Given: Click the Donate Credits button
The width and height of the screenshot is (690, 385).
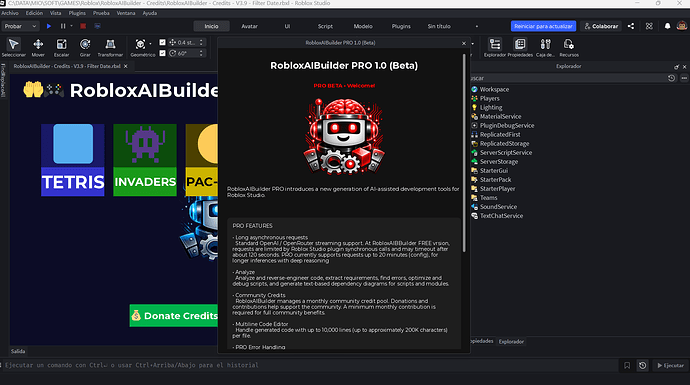Looking at the screenshot, I should click(174, 315).
